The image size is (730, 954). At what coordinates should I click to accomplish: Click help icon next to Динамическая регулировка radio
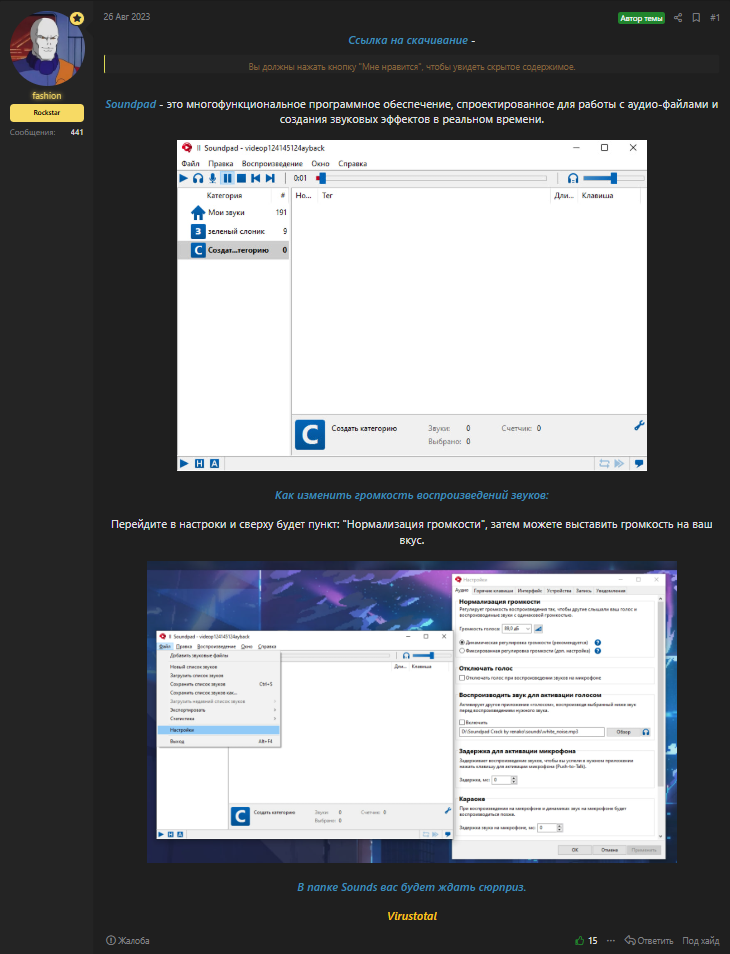(598, 642)
